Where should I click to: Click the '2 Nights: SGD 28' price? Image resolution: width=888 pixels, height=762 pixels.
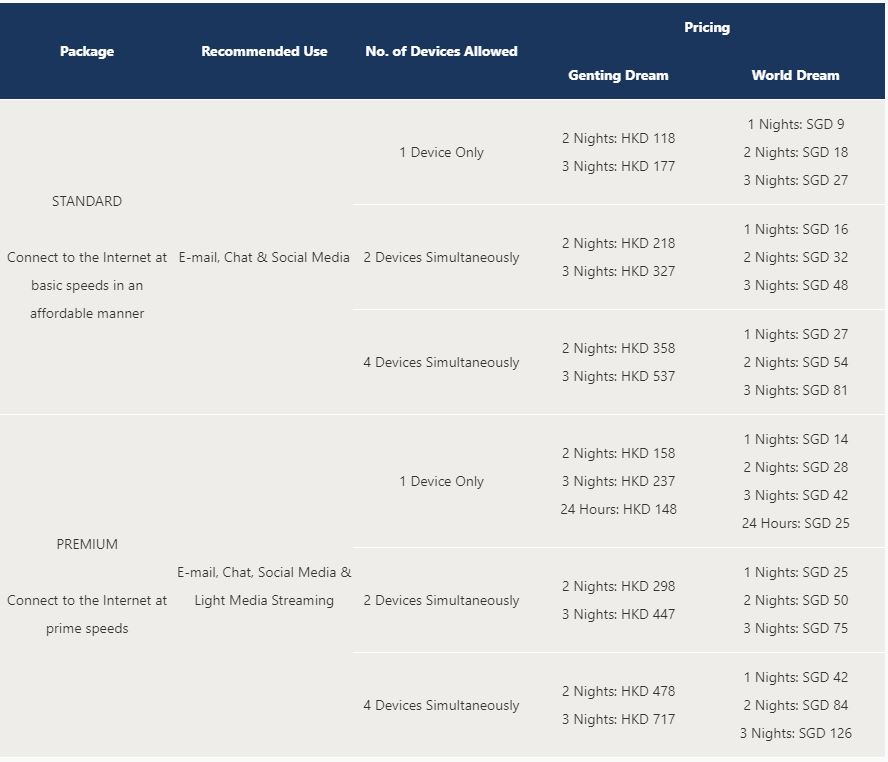(796, 468)
